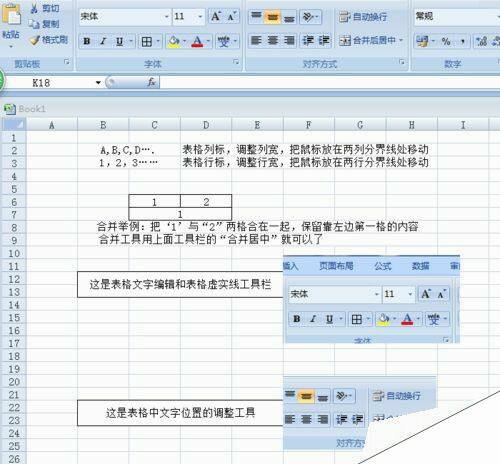Click the phonetic guide (雯) icon
The image size is (500, 464).
pyautogui.click(x=223, y=42)
